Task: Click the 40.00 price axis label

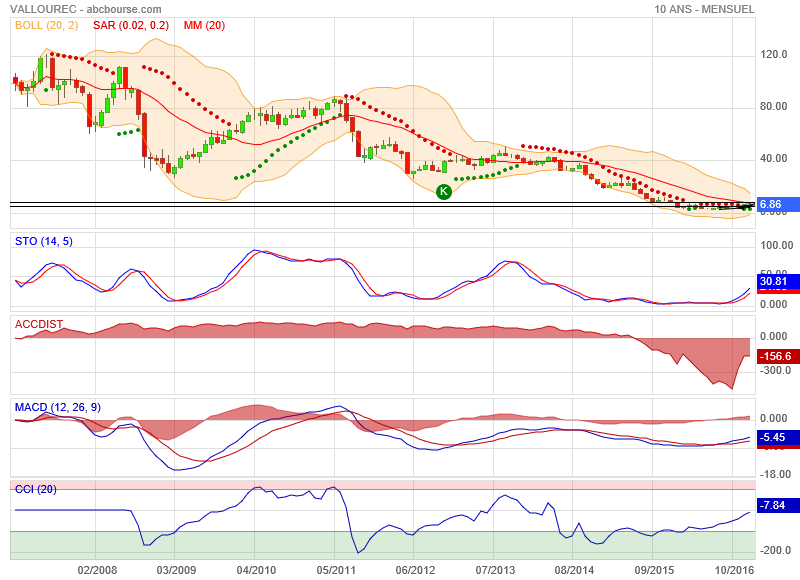Action: click(x=773, y=158)
